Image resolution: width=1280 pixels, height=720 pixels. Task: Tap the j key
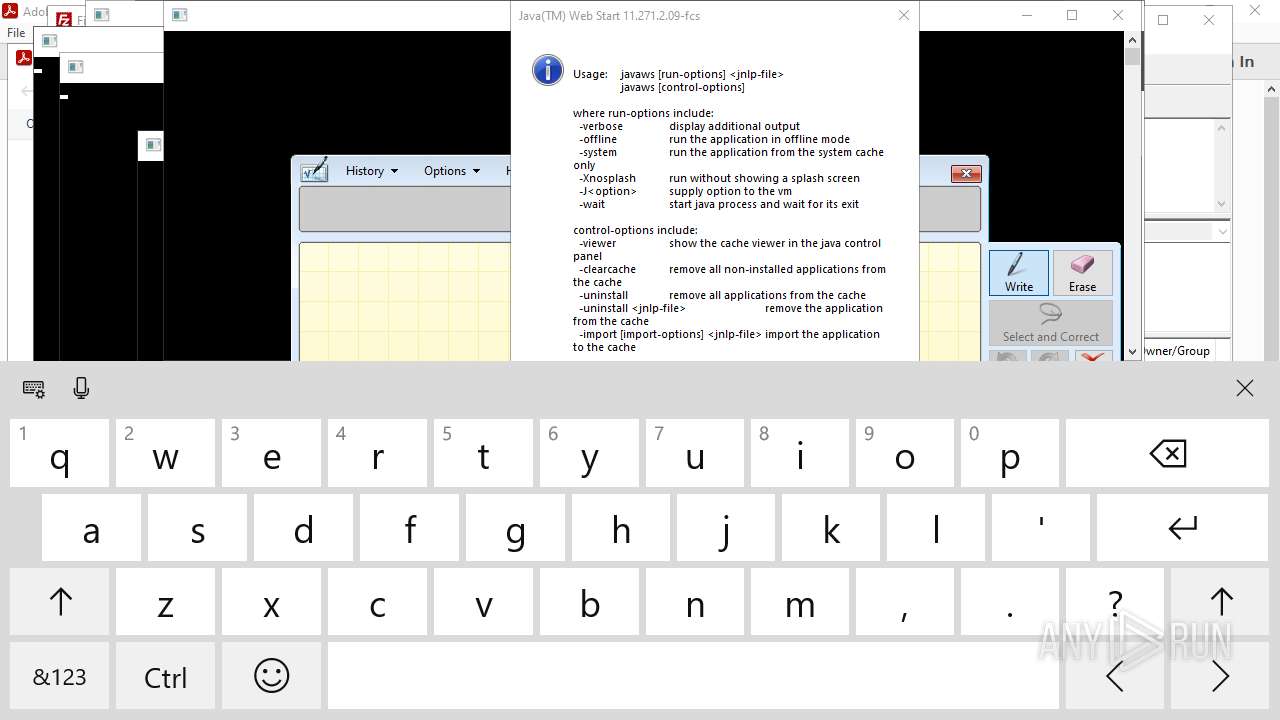coord(726,528)
